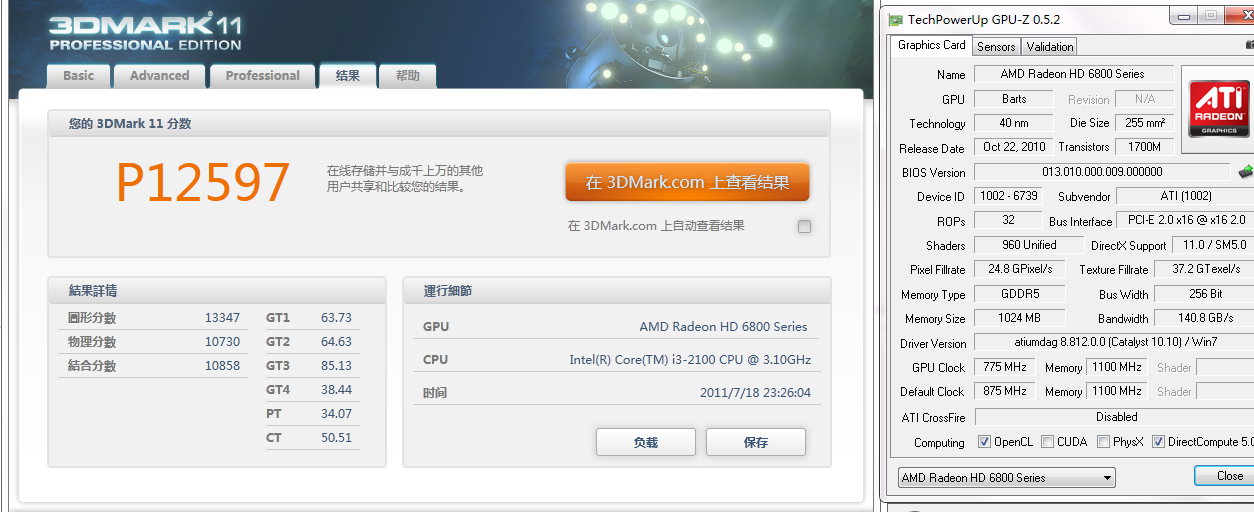The width and height of the screenshot is (1254, 512).
Task: Click the ROPs field showing 32
Action: click(1007, 220)
